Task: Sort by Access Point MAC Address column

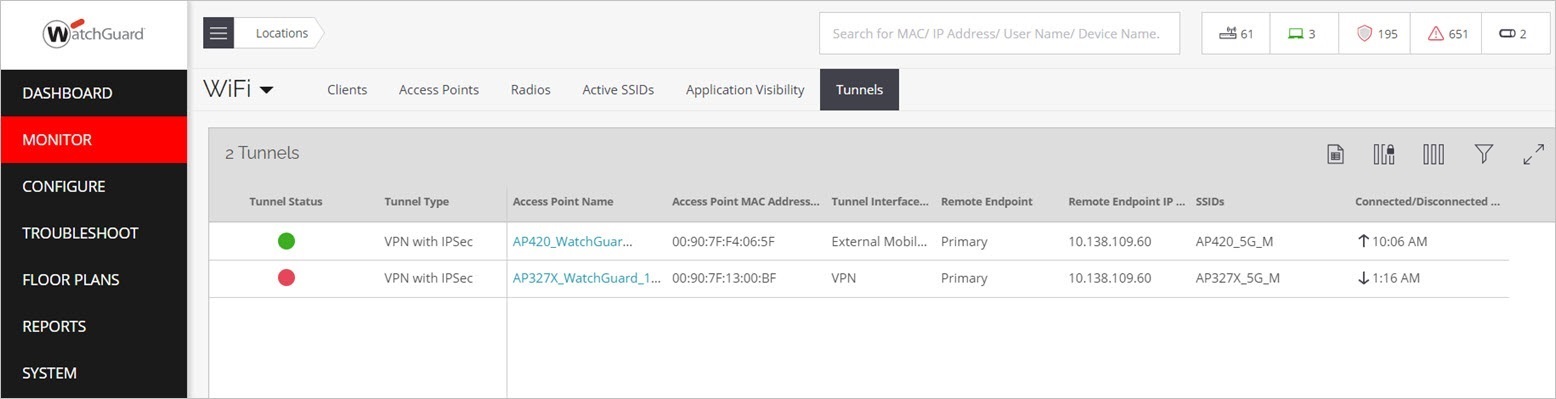Action: (746, 201)
